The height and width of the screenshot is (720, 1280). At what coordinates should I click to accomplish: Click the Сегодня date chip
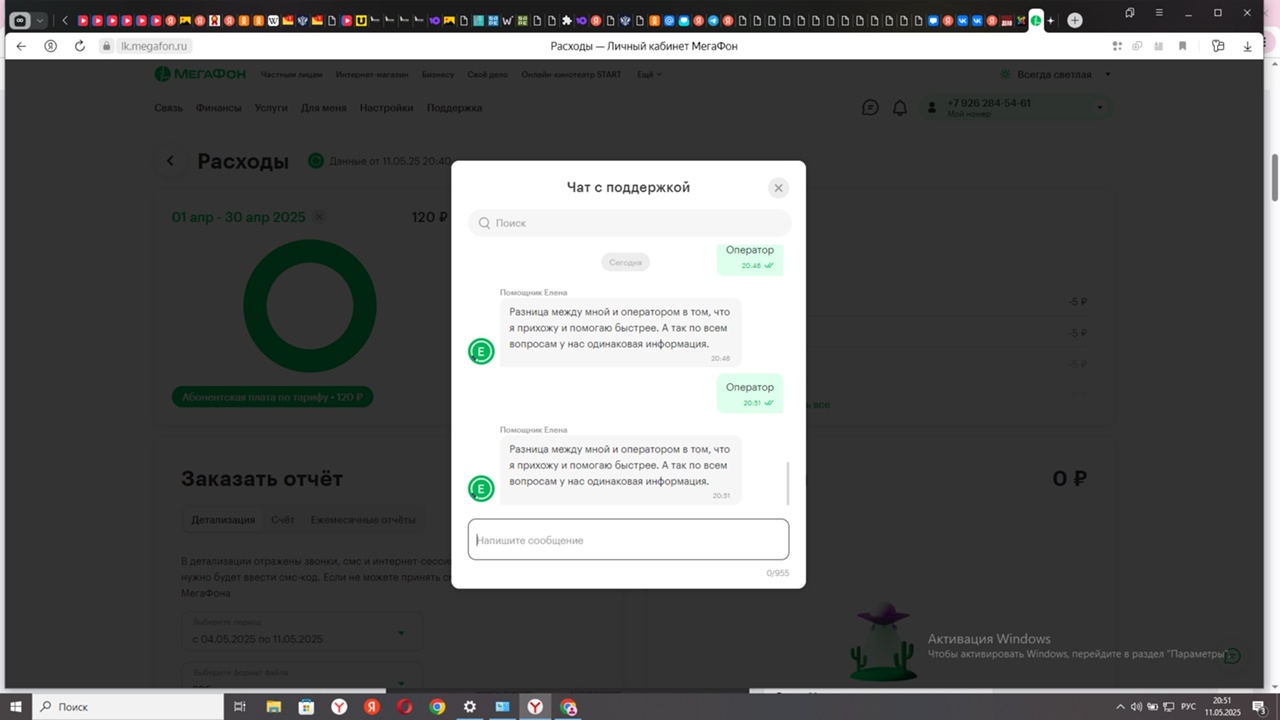click(626, 262)
